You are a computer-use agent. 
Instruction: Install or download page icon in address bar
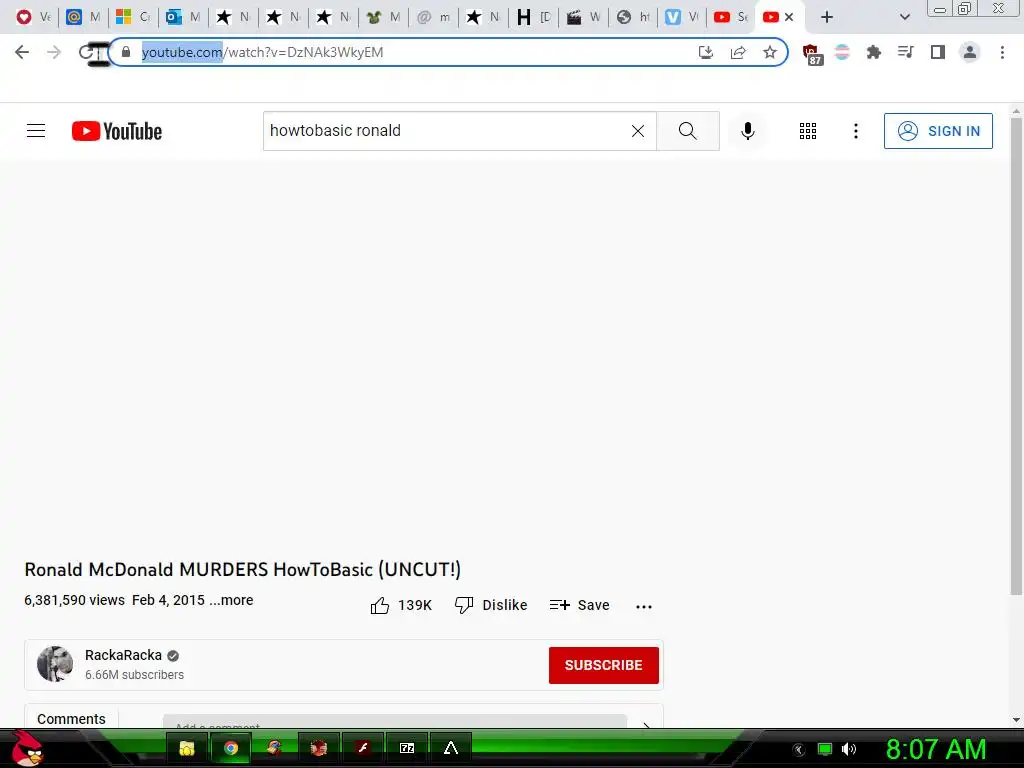706,52
